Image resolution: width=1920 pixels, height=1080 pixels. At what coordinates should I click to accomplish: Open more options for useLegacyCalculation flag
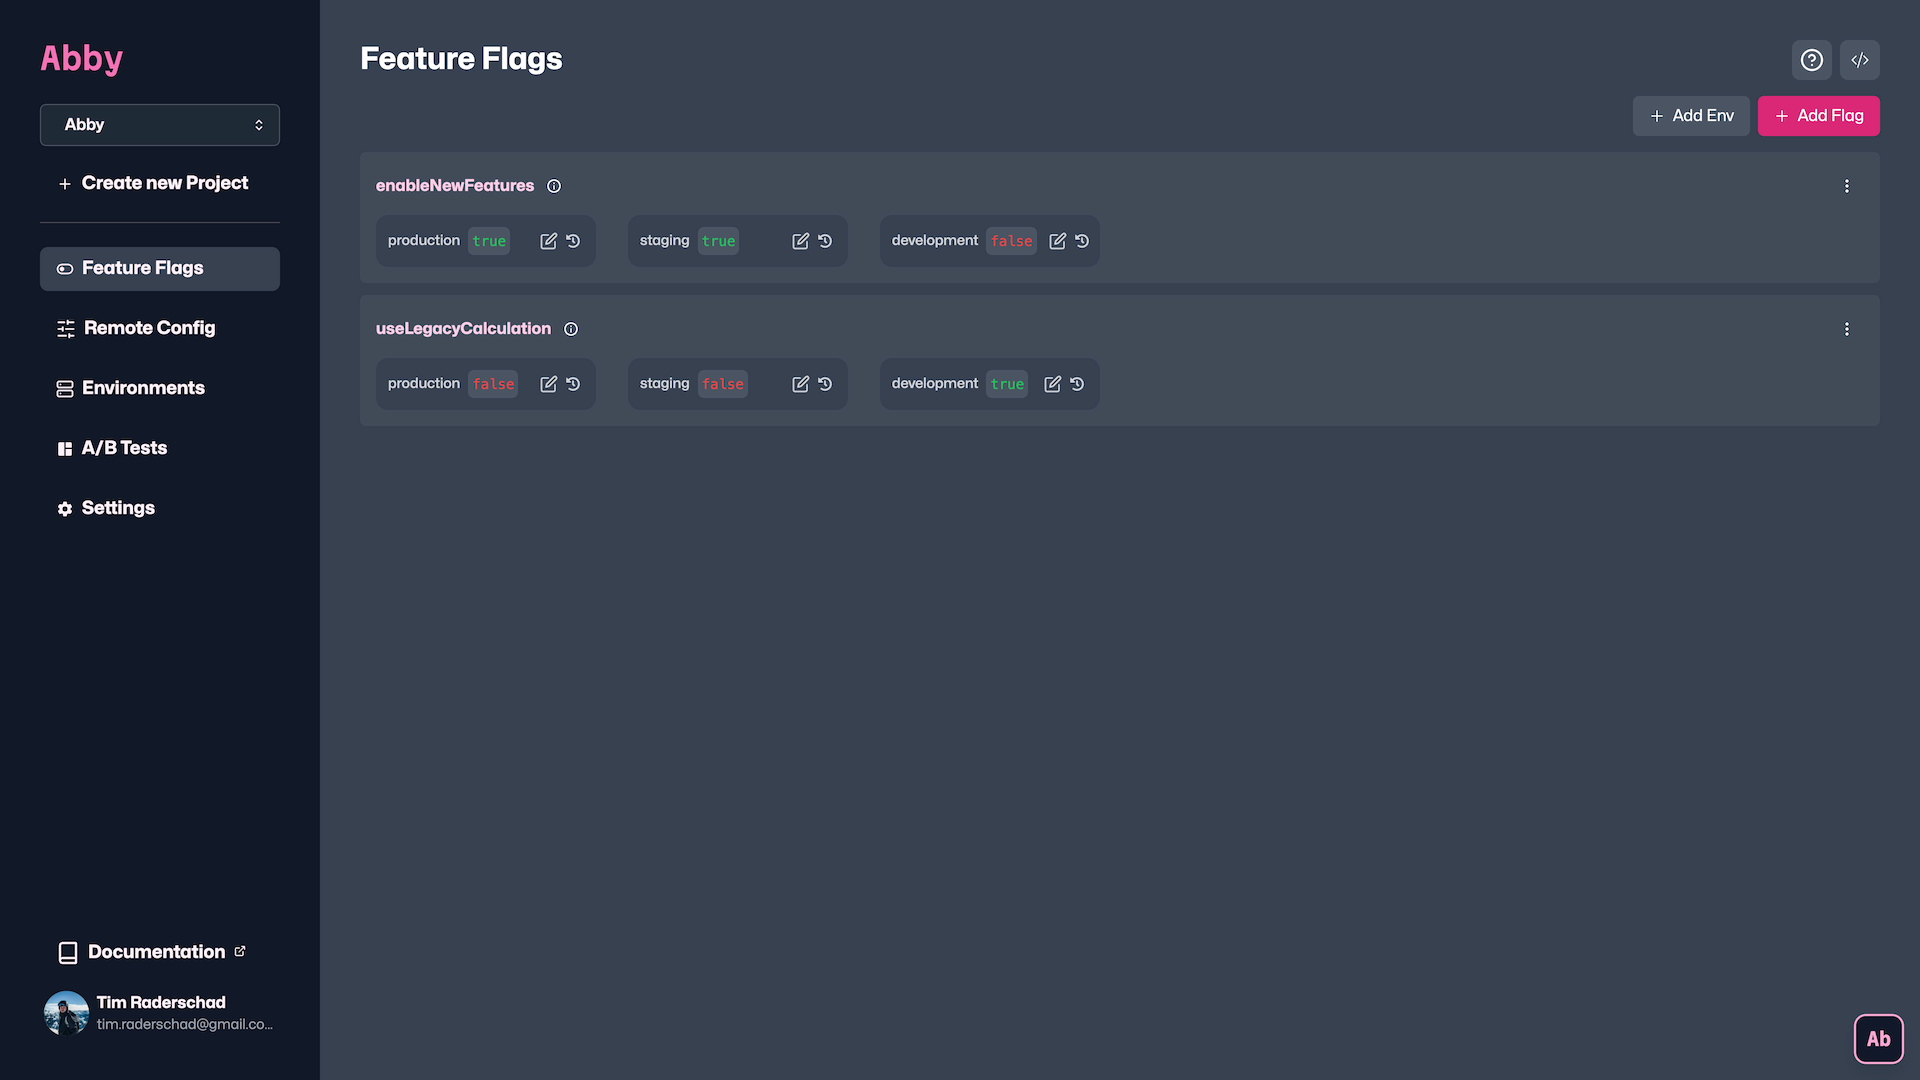point(1847,329)
